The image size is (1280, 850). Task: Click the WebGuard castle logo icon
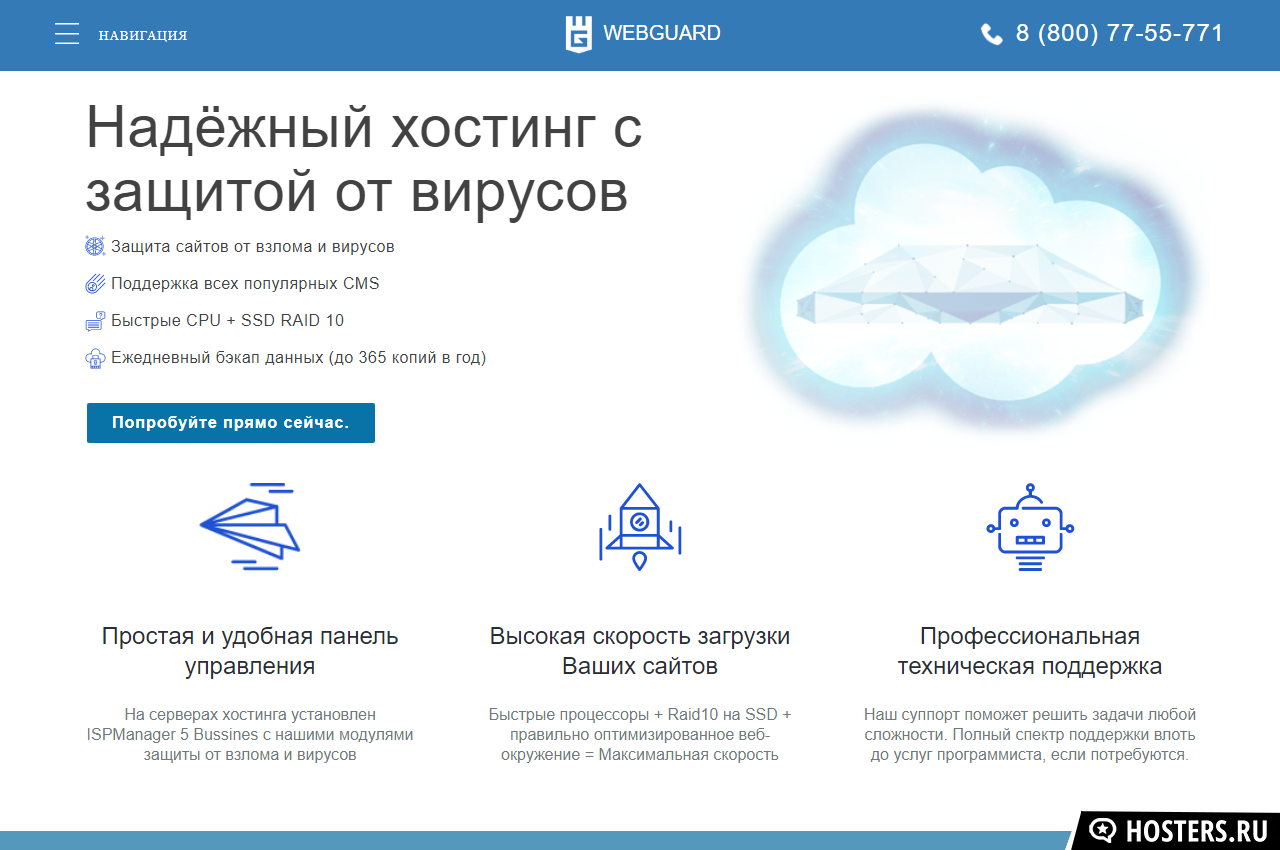(579, 33)
